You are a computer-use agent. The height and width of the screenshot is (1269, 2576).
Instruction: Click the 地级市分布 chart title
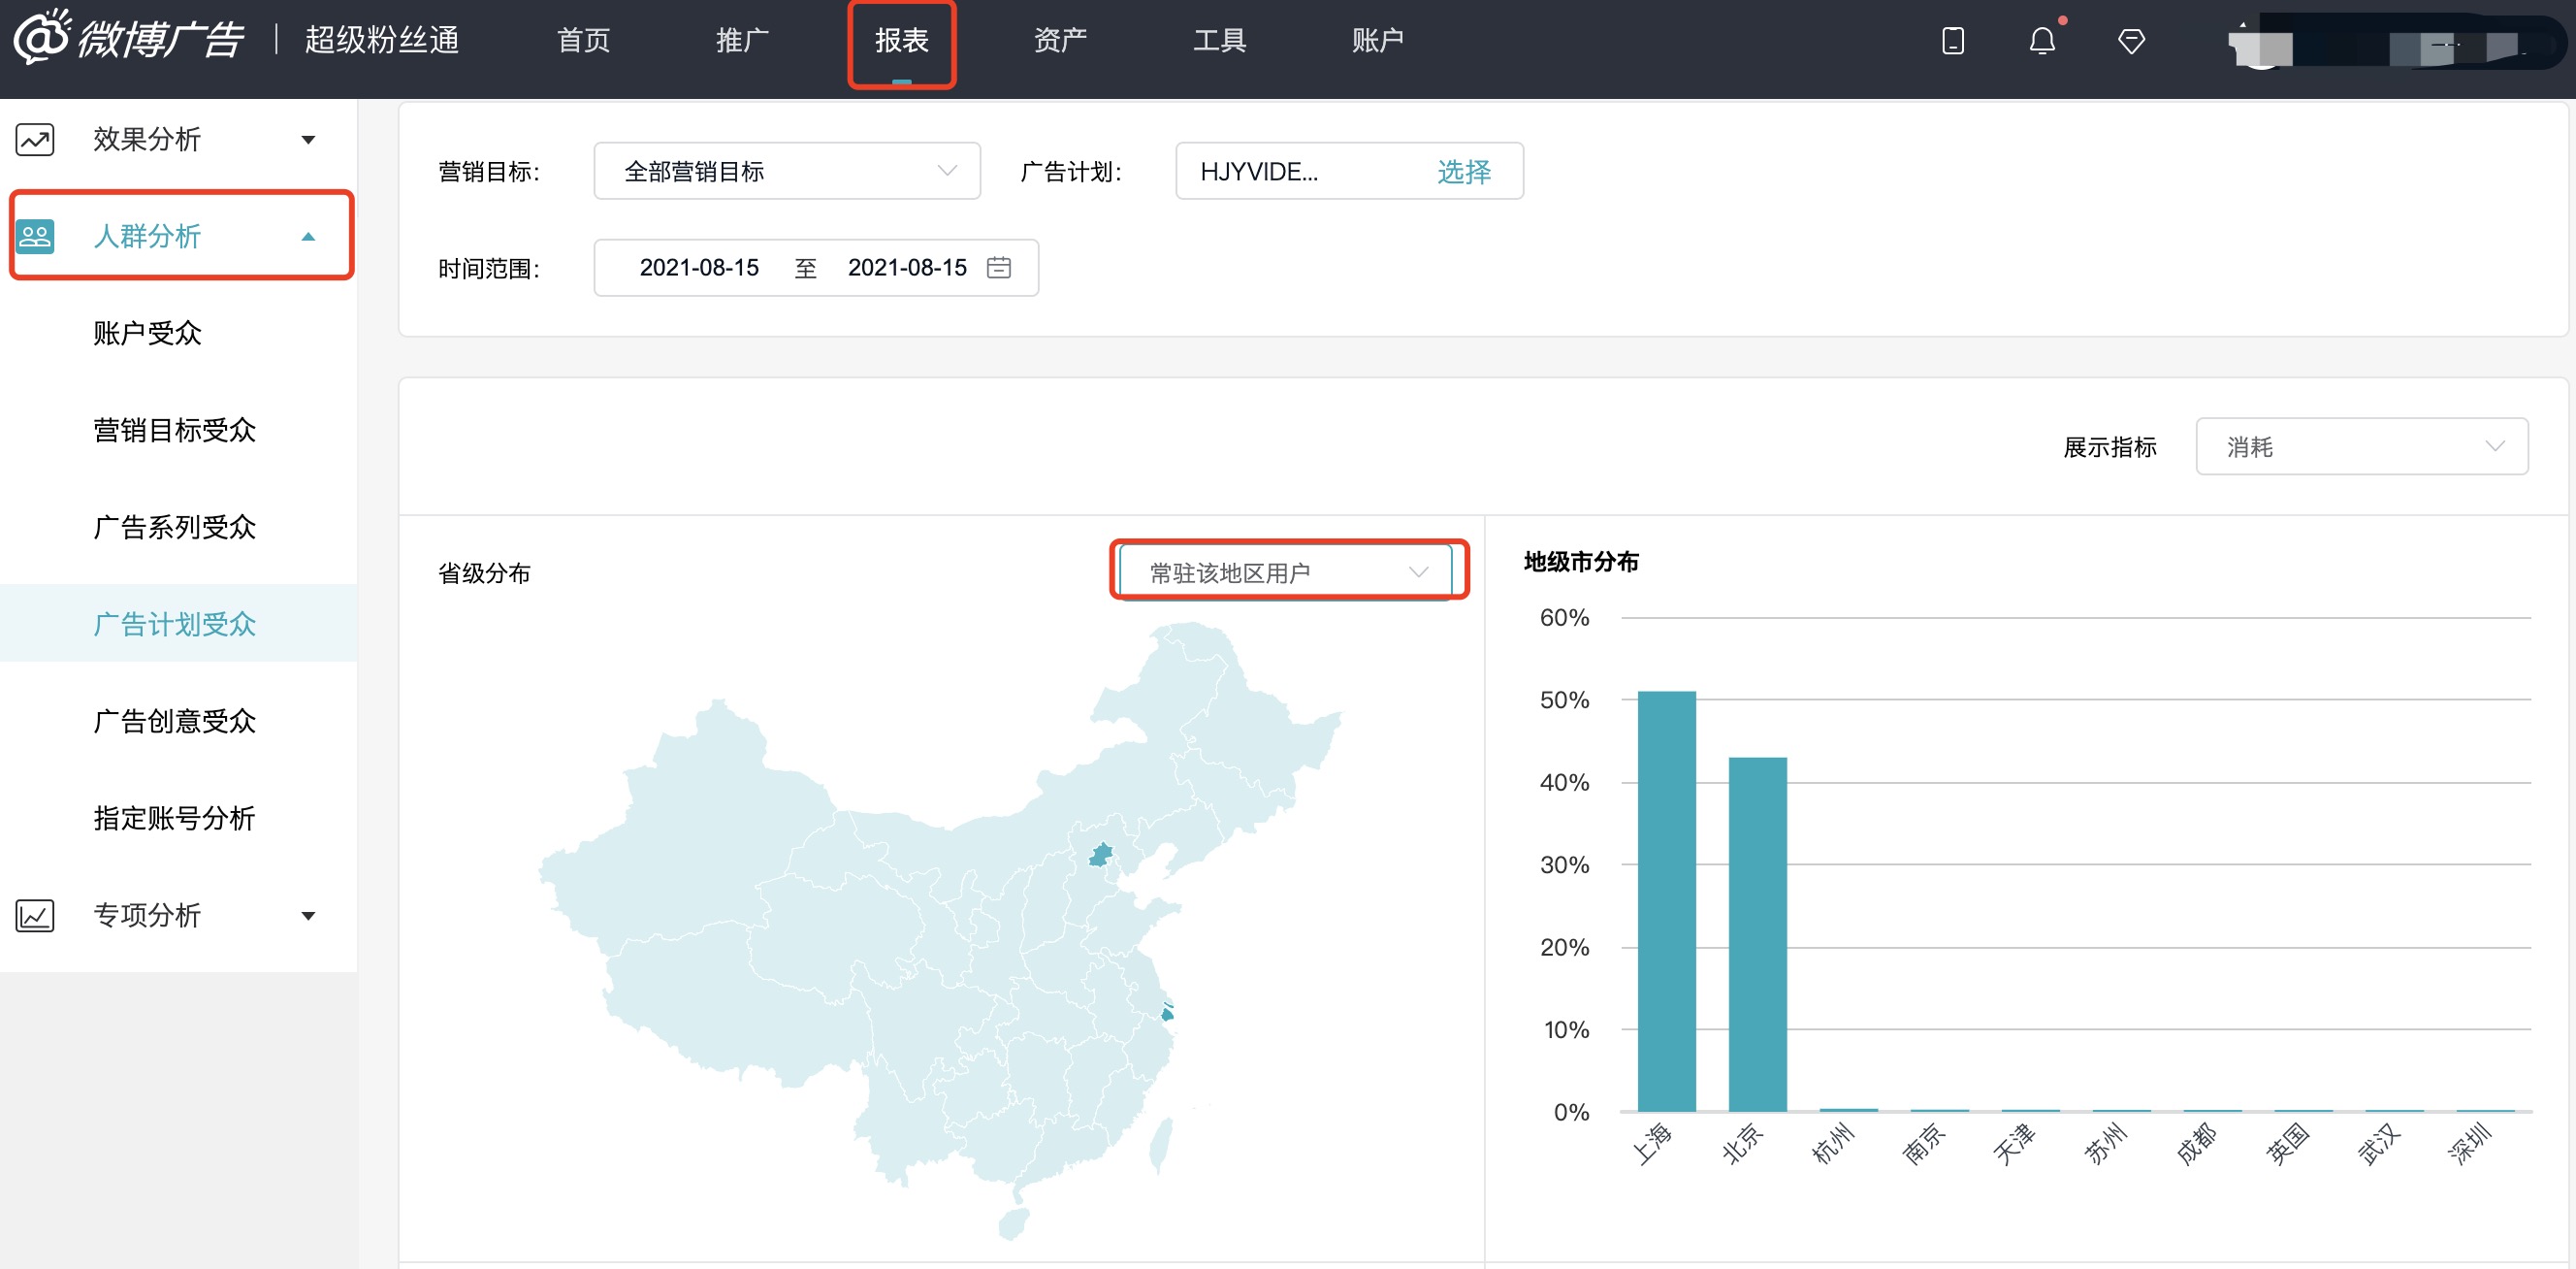[x=1581, y=561]
